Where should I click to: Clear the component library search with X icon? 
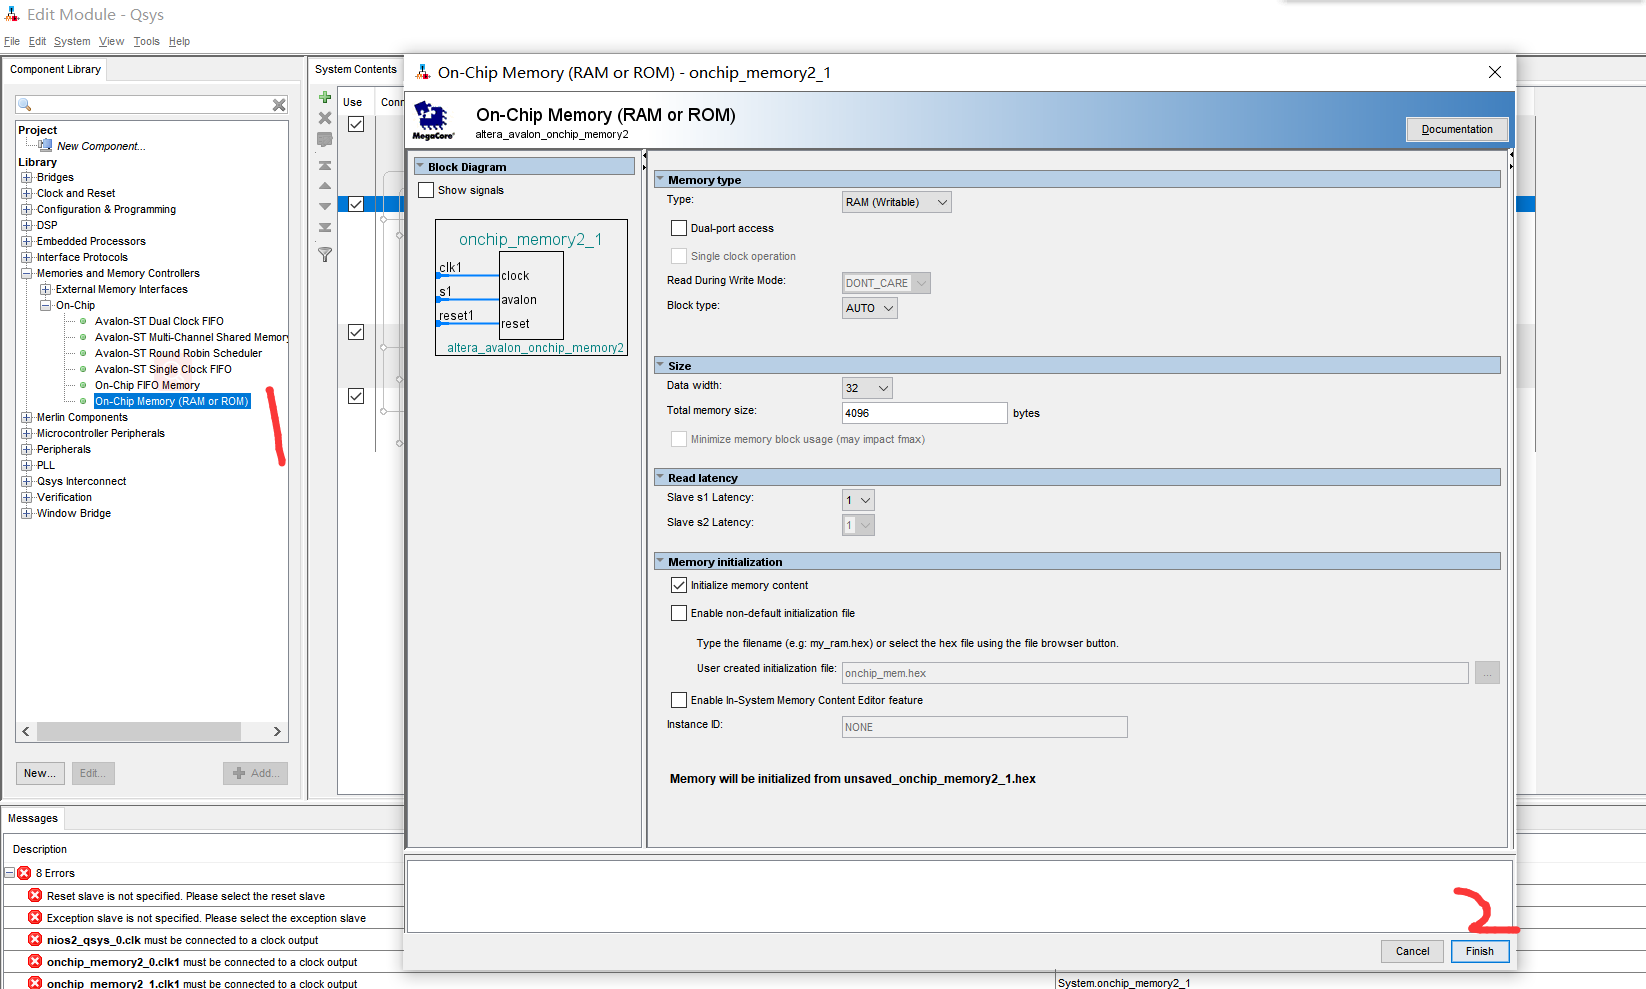[279, 105]
